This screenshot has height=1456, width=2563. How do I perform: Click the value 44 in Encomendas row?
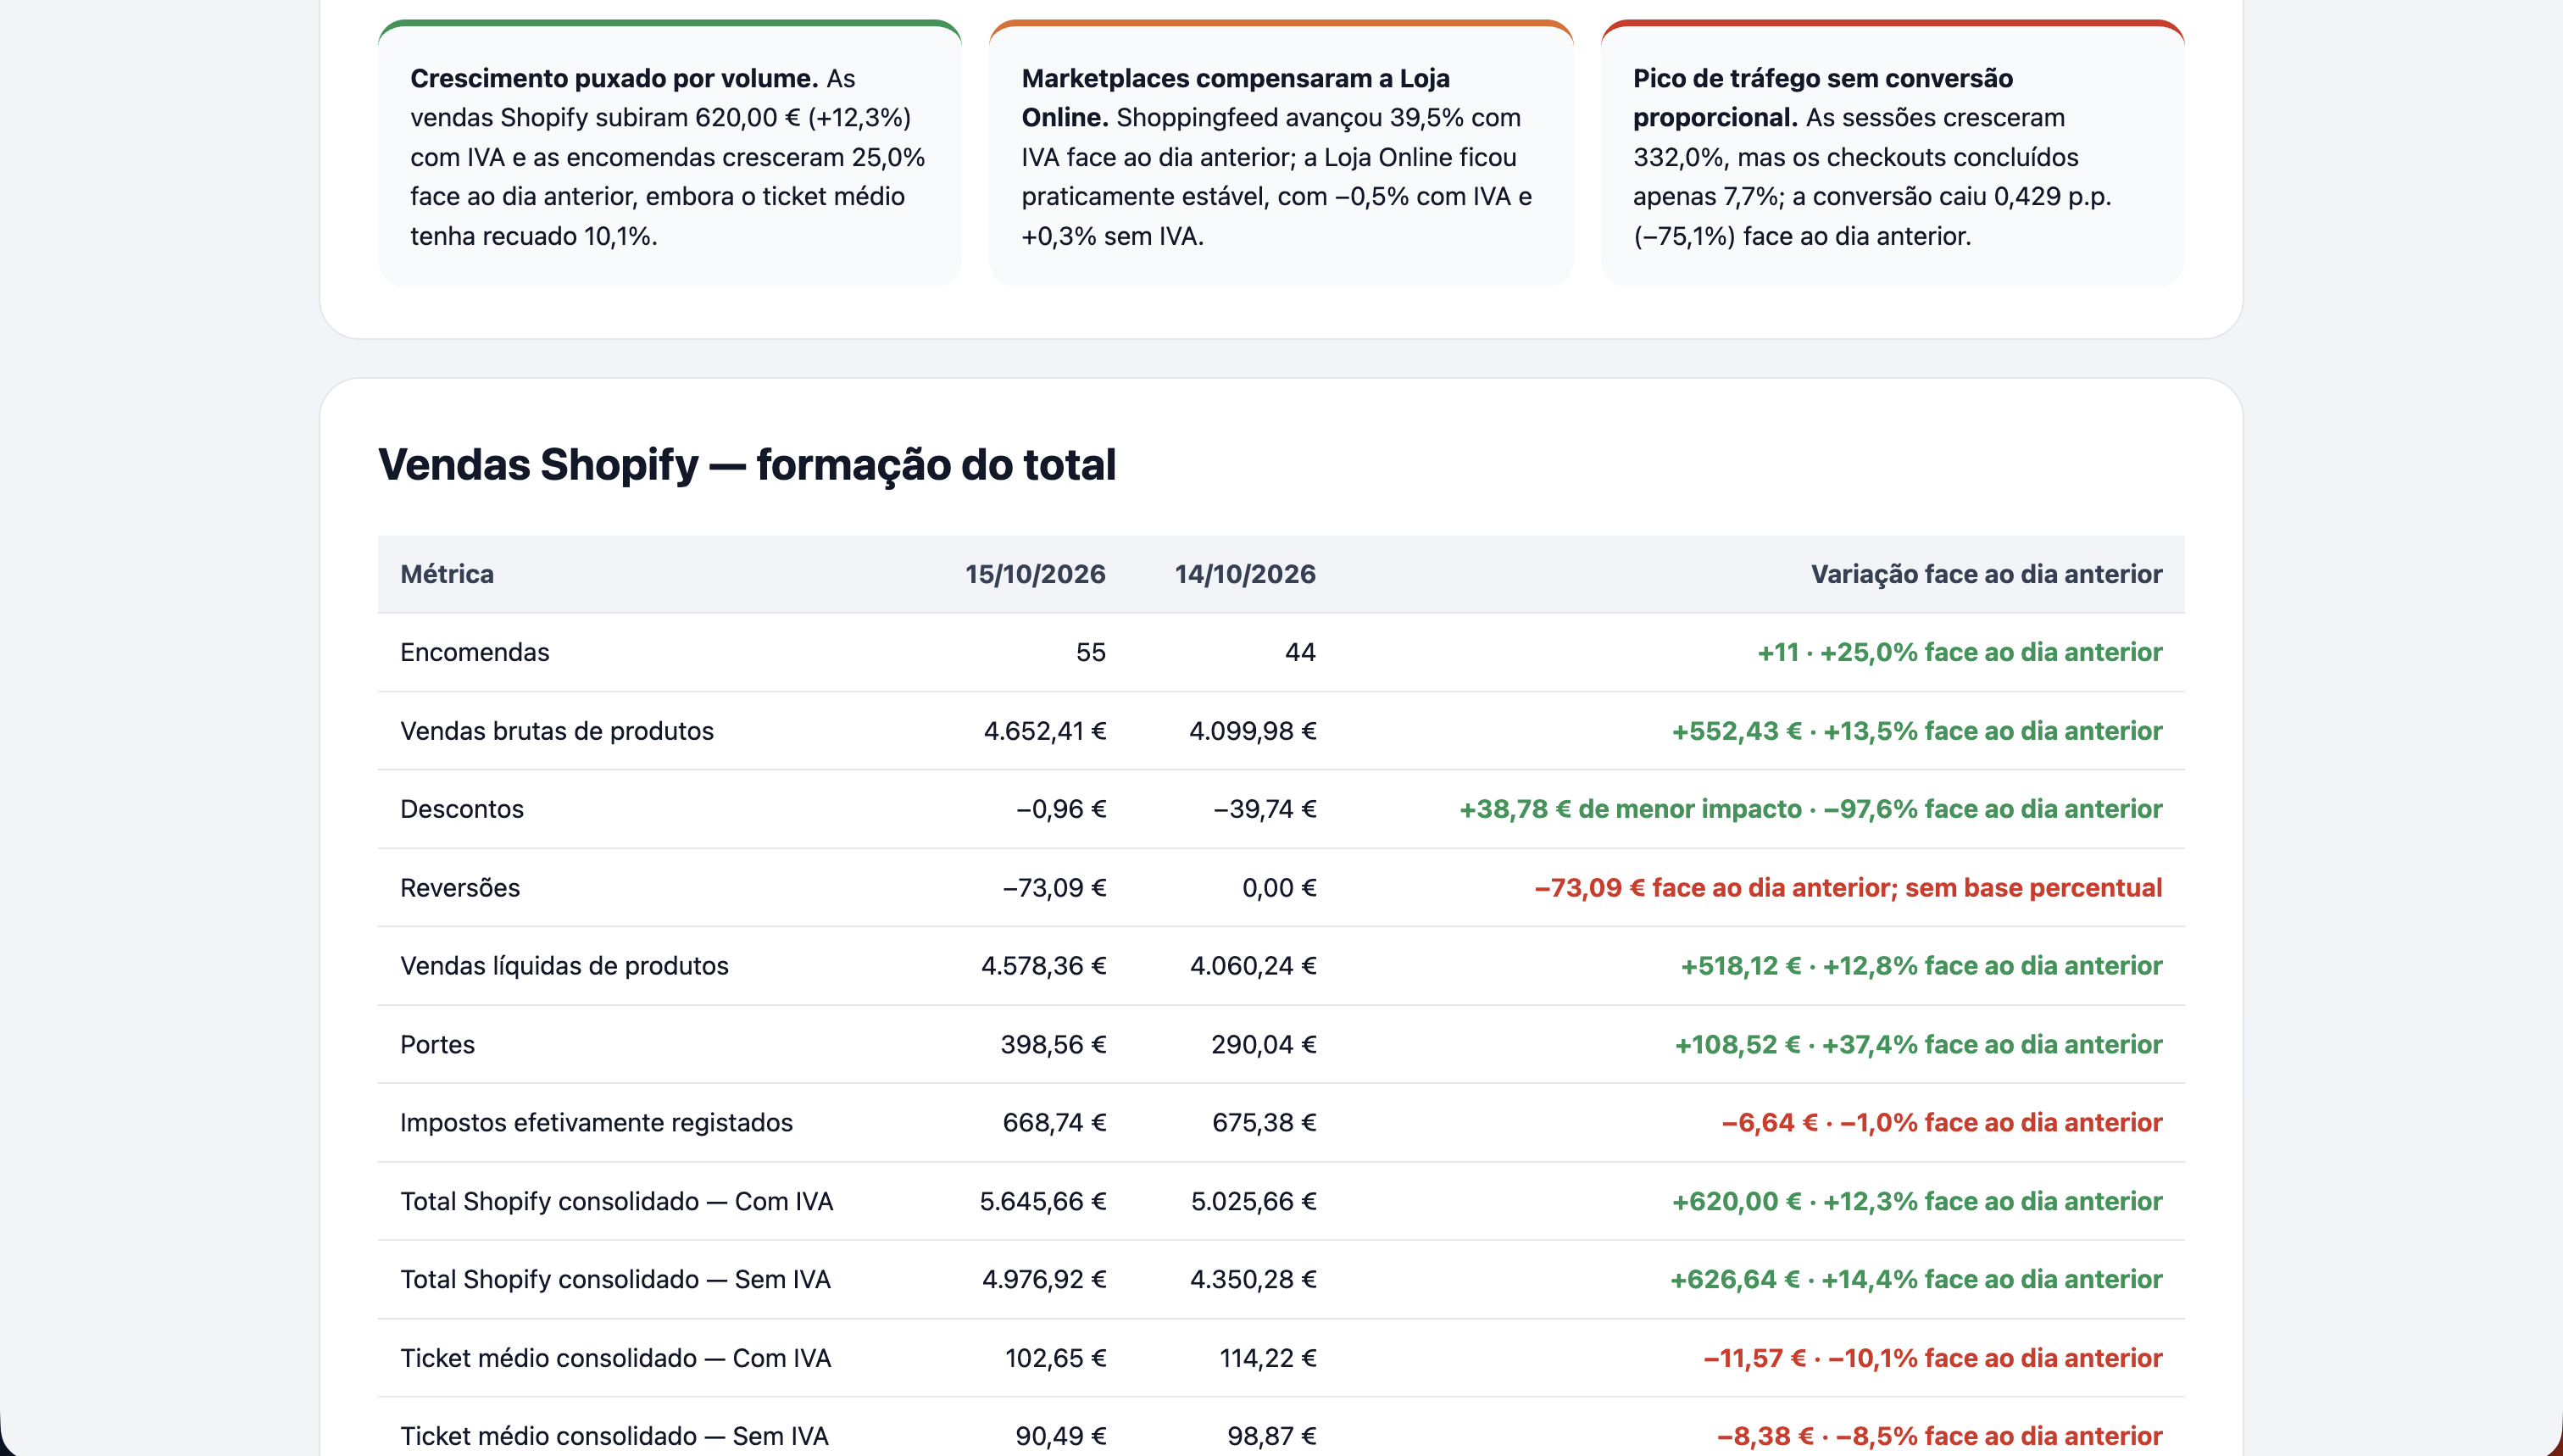[x=1300, y=652]
